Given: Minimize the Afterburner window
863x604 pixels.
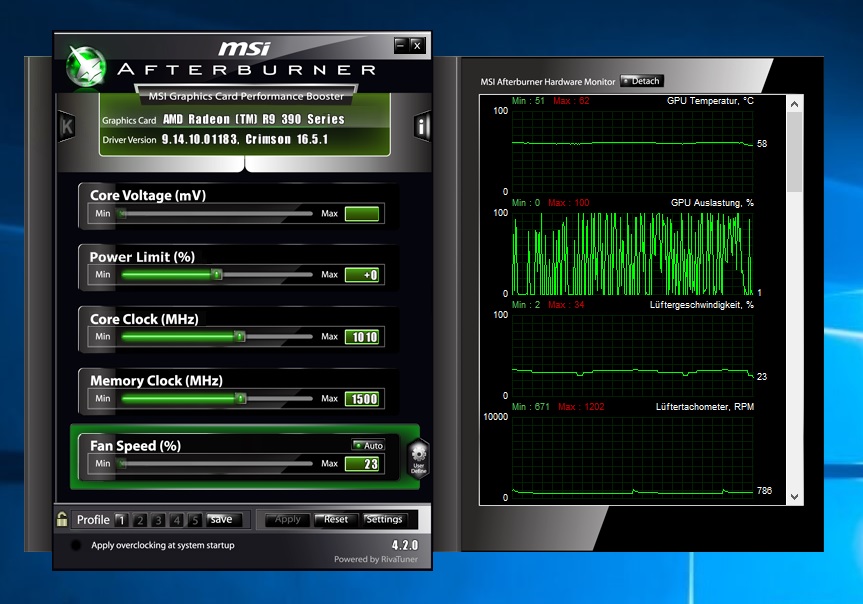Looking at the screenshot, I should pos(401,45).
